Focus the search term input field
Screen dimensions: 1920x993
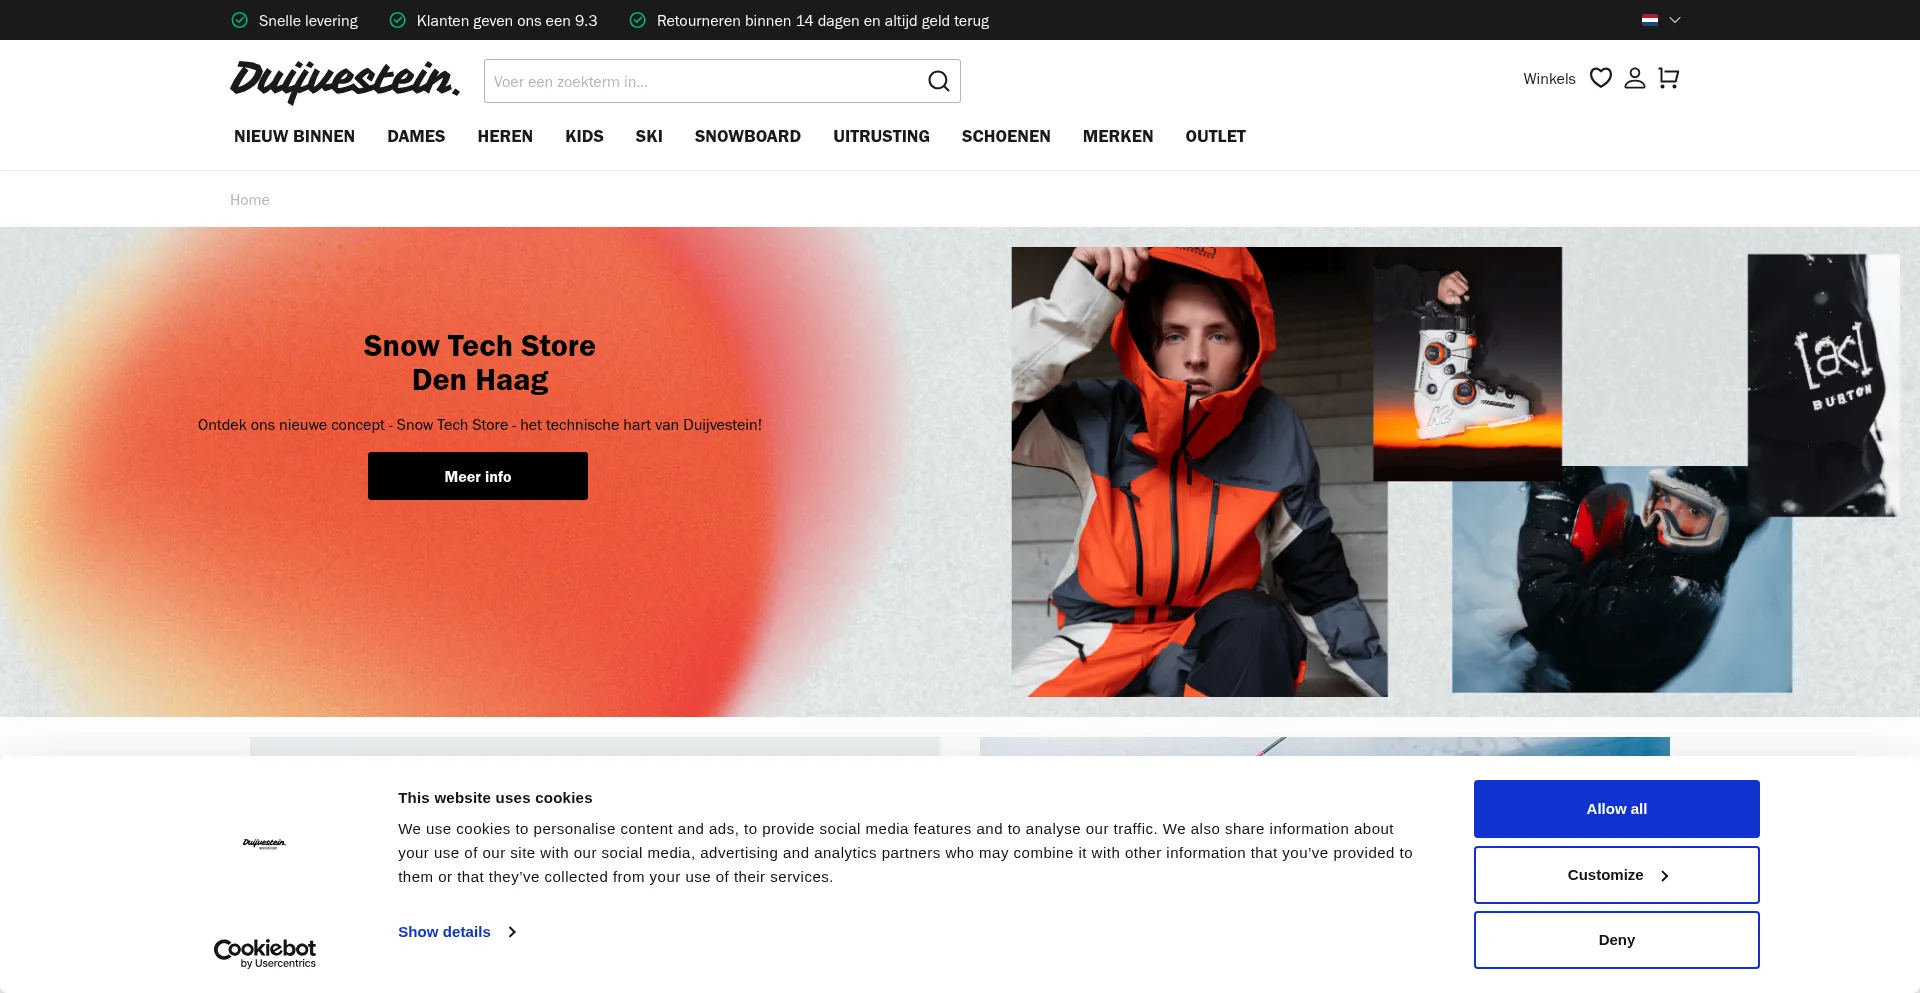pyautogui.click(x=700, y=81)
